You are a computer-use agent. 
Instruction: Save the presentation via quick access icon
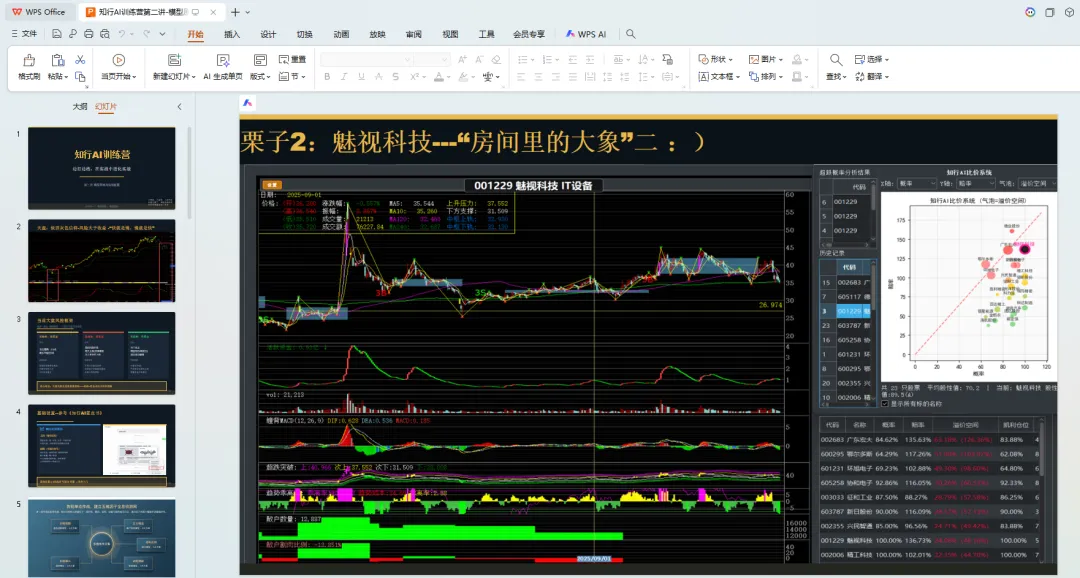(56, 34)
